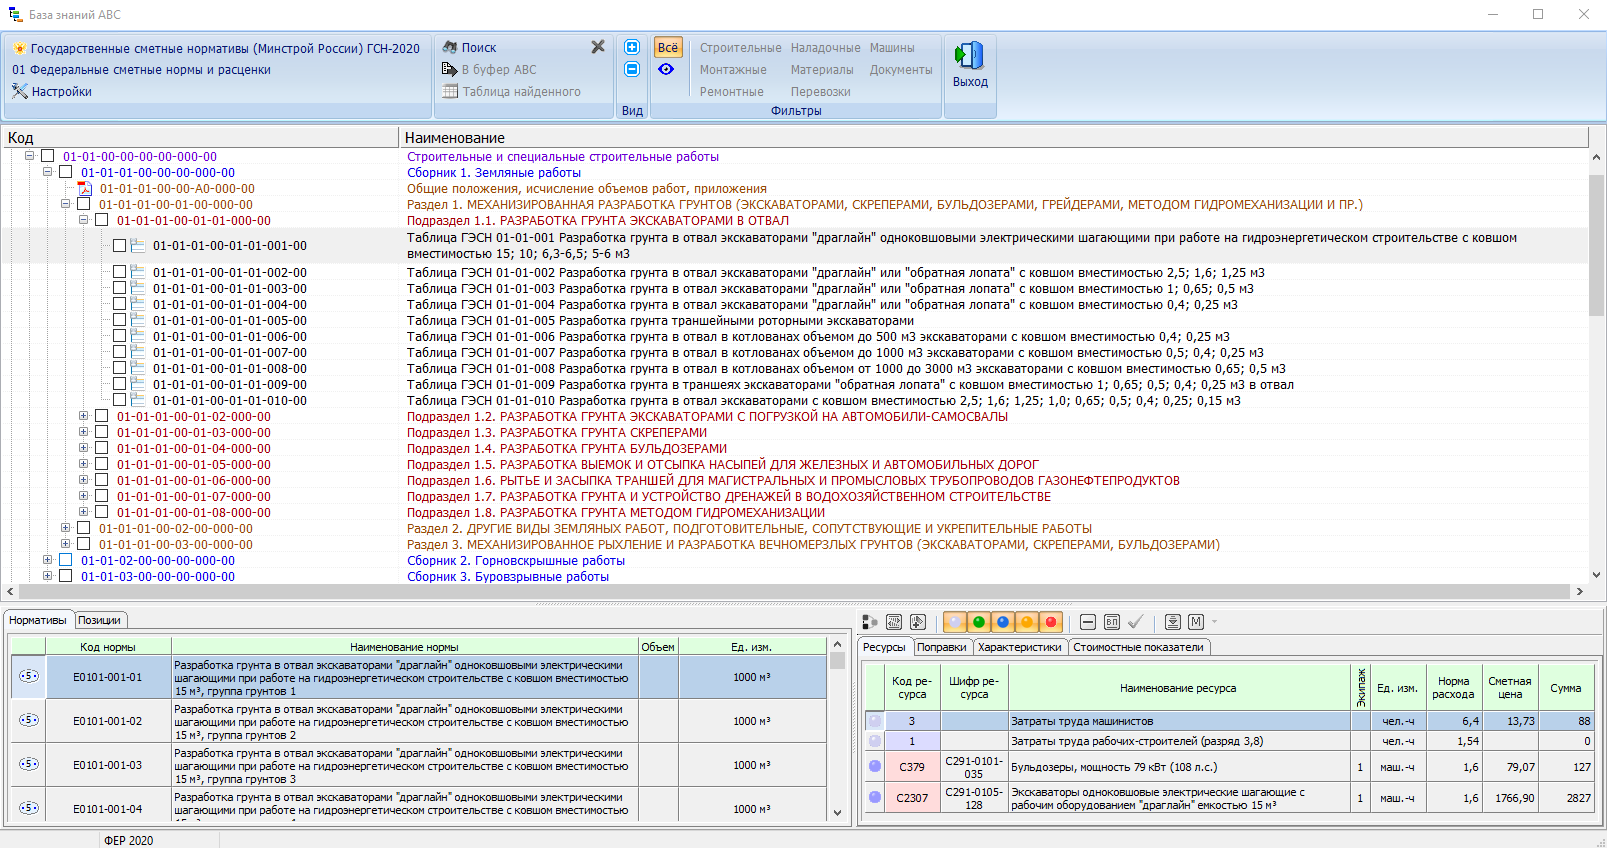This screenshot has height=848, width=1607.
Task: Click the clear search X icon
Action: pos(598,47)
